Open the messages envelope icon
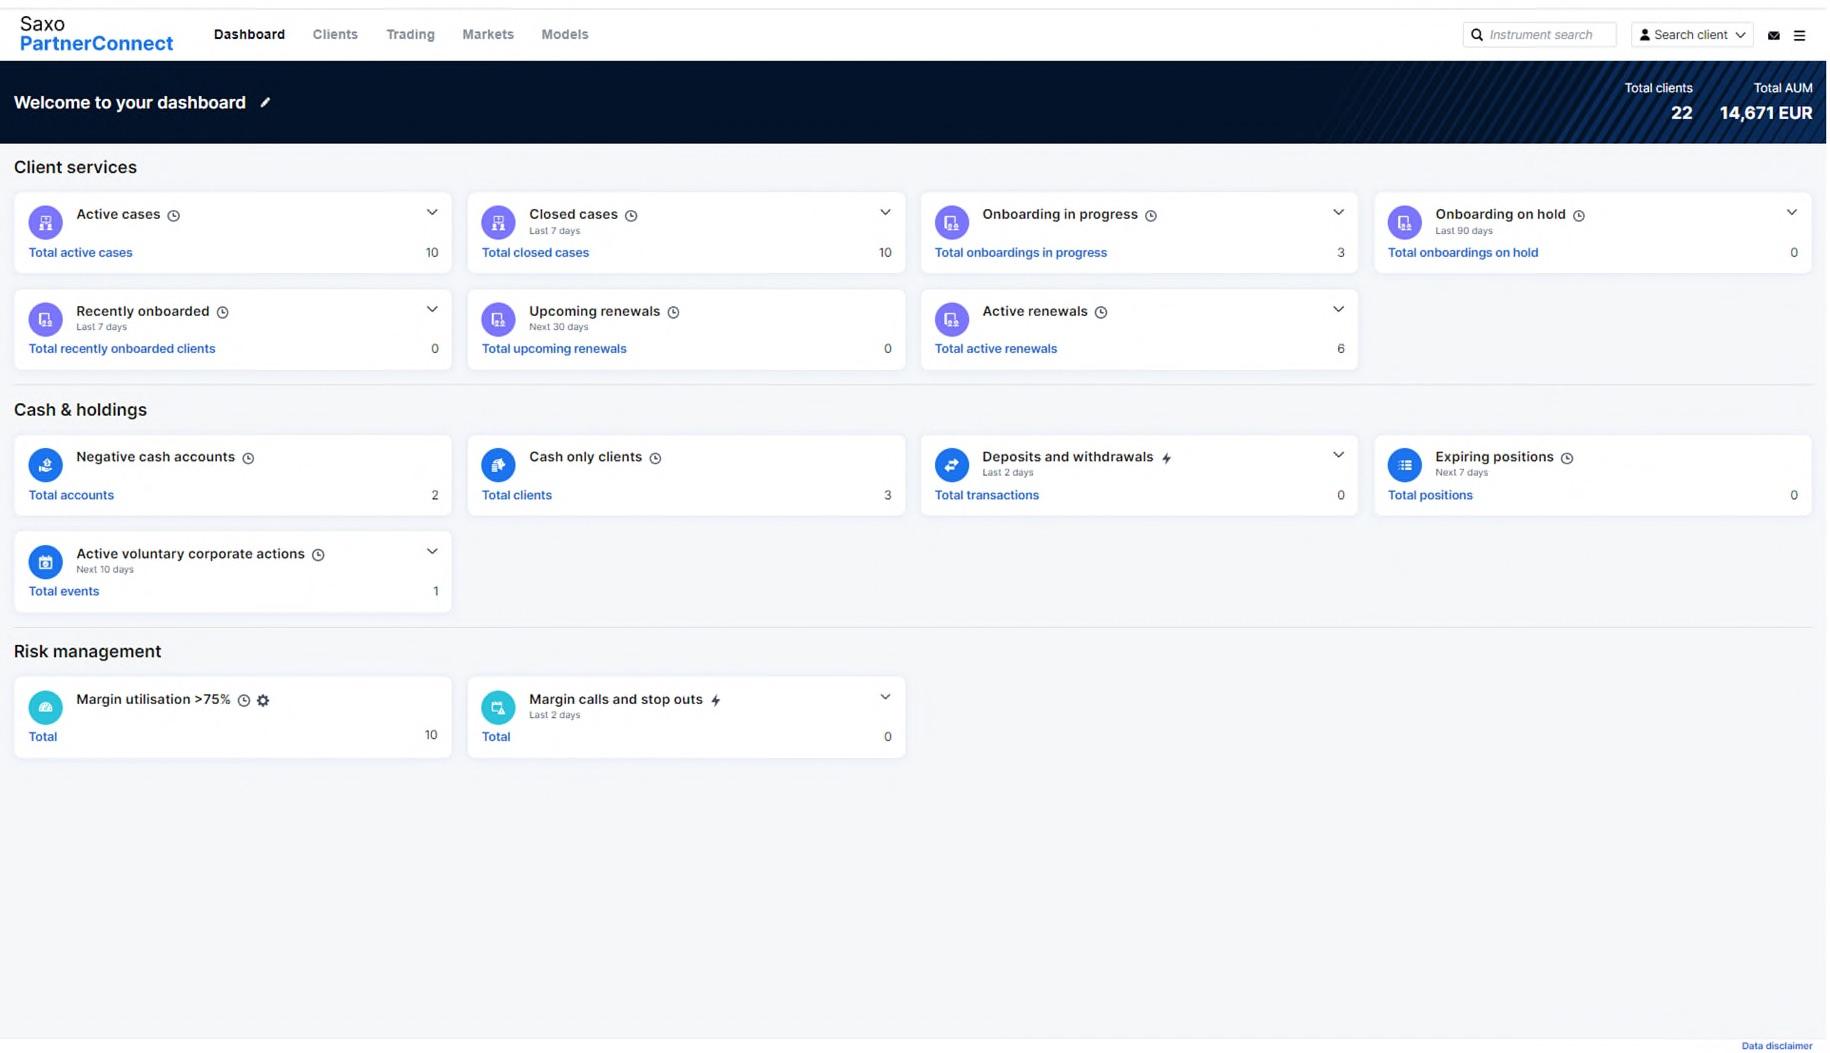Screen dimensions: 1830x1053 pos(1774,35)
